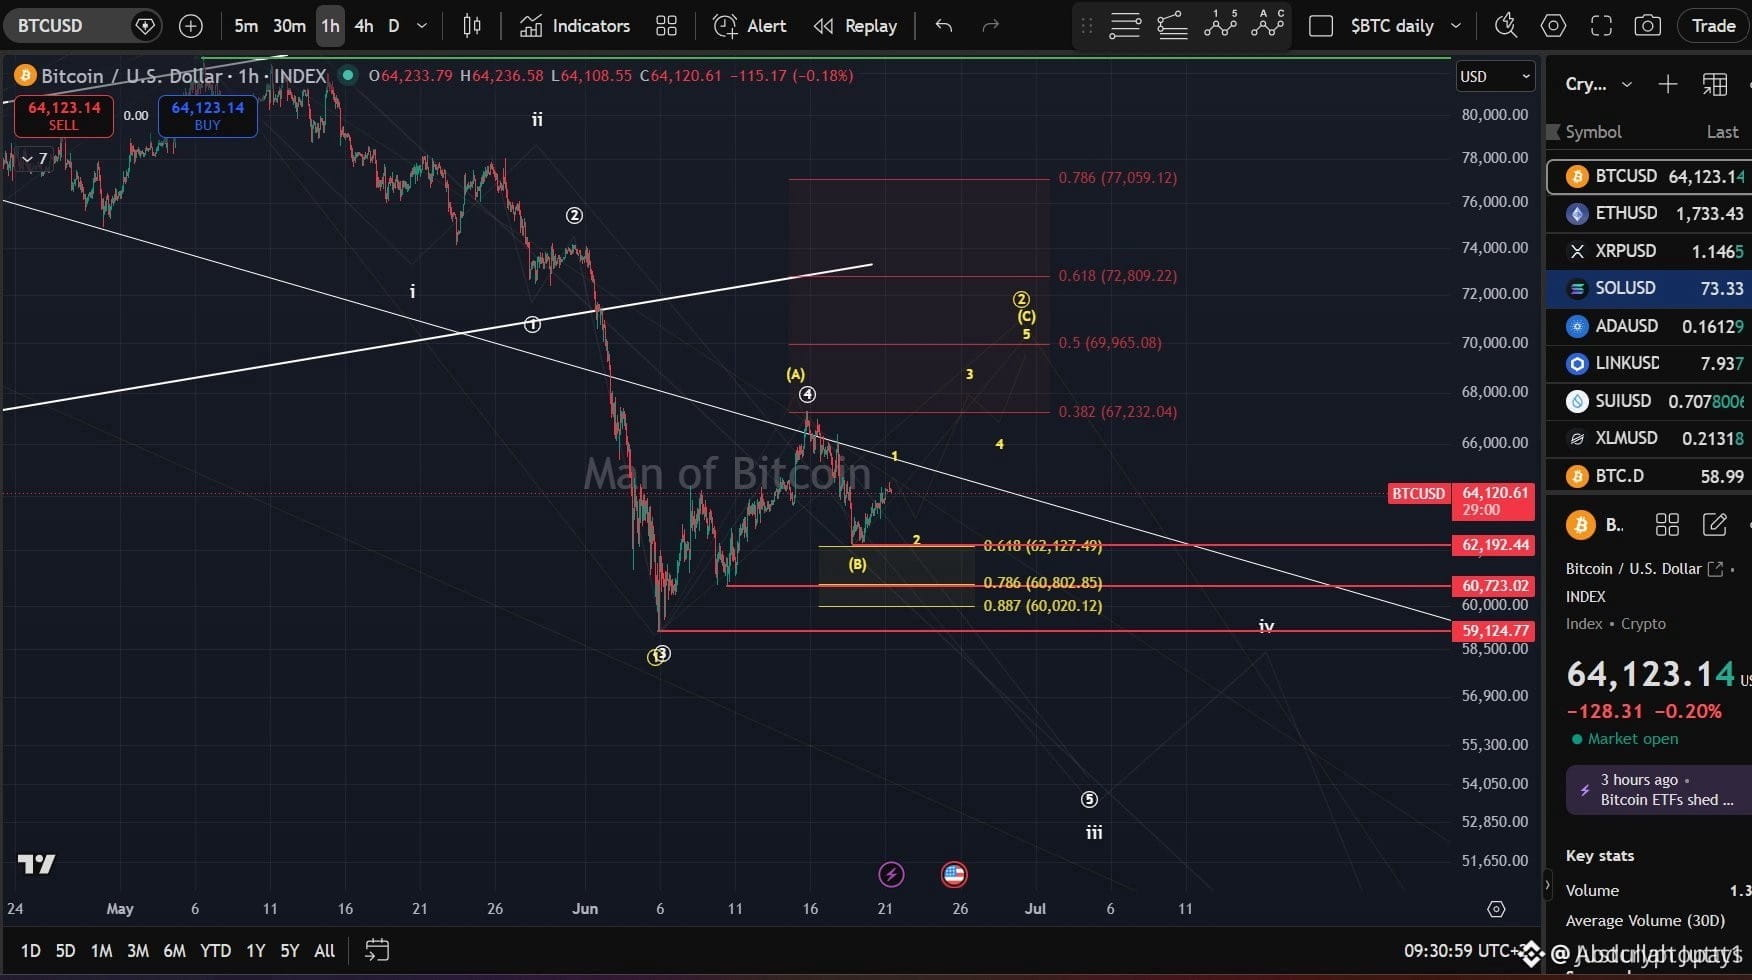Open the chart layout setup icon

point(1321,26)
